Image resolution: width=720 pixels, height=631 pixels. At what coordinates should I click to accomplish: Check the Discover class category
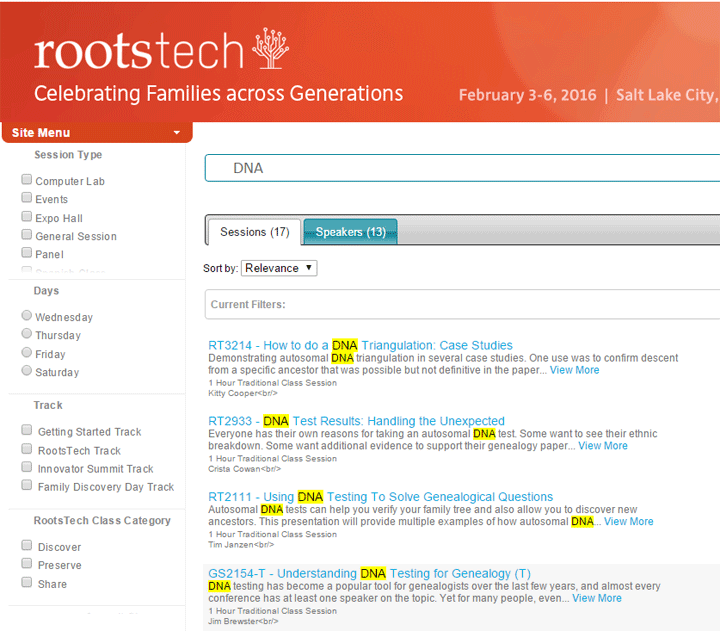[x=27, y=545]
